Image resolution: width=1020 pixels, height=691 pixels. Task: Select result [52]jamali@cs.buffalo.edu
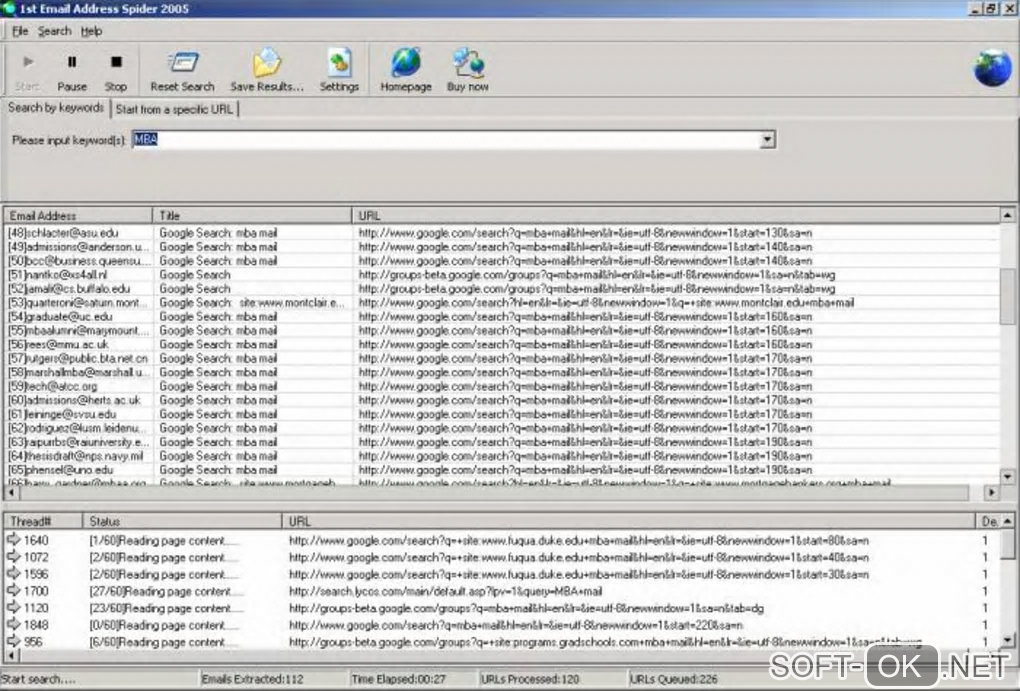pyautogui.click(x=69, y=289)
